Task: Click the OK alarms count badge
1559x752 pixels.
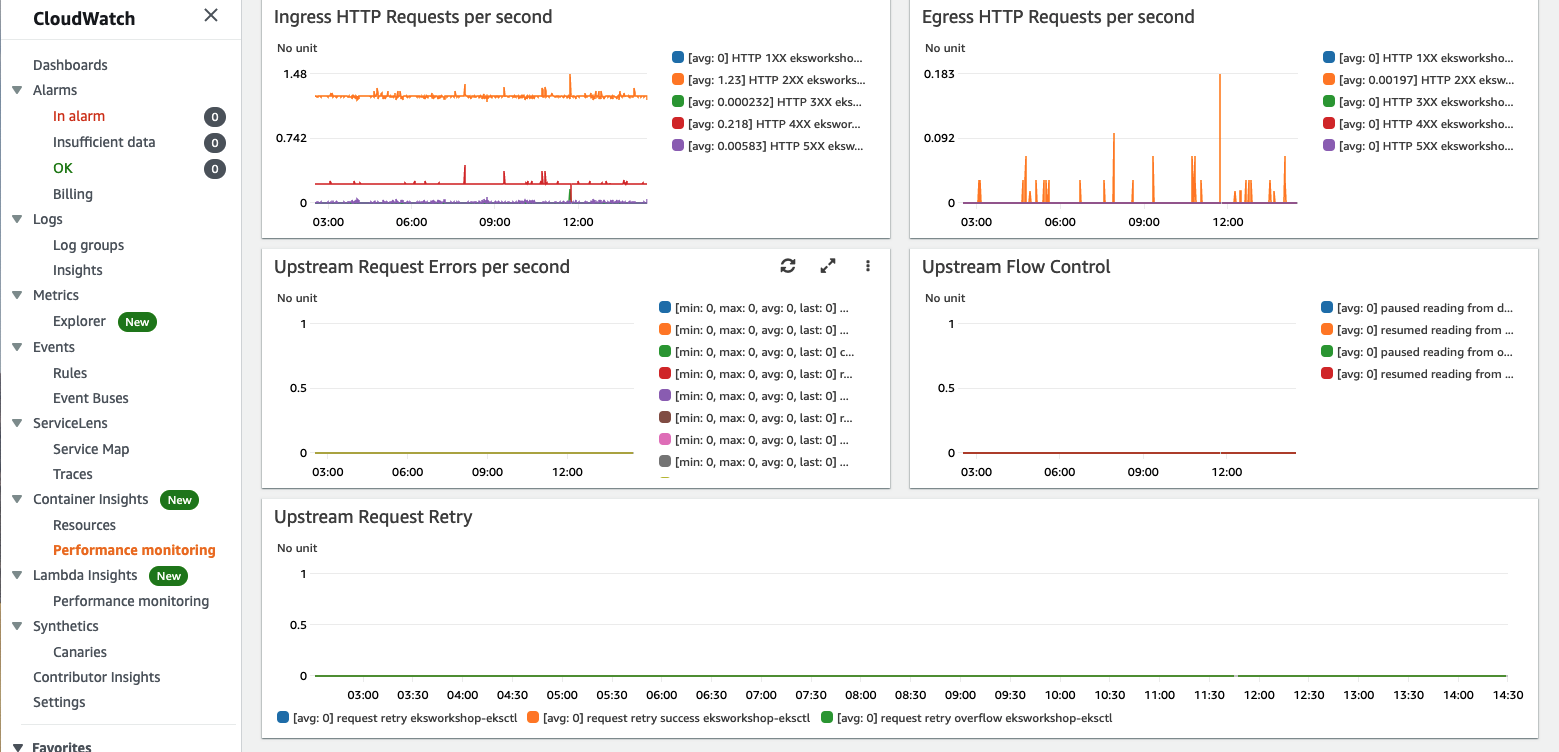Action: pos(214,169)
